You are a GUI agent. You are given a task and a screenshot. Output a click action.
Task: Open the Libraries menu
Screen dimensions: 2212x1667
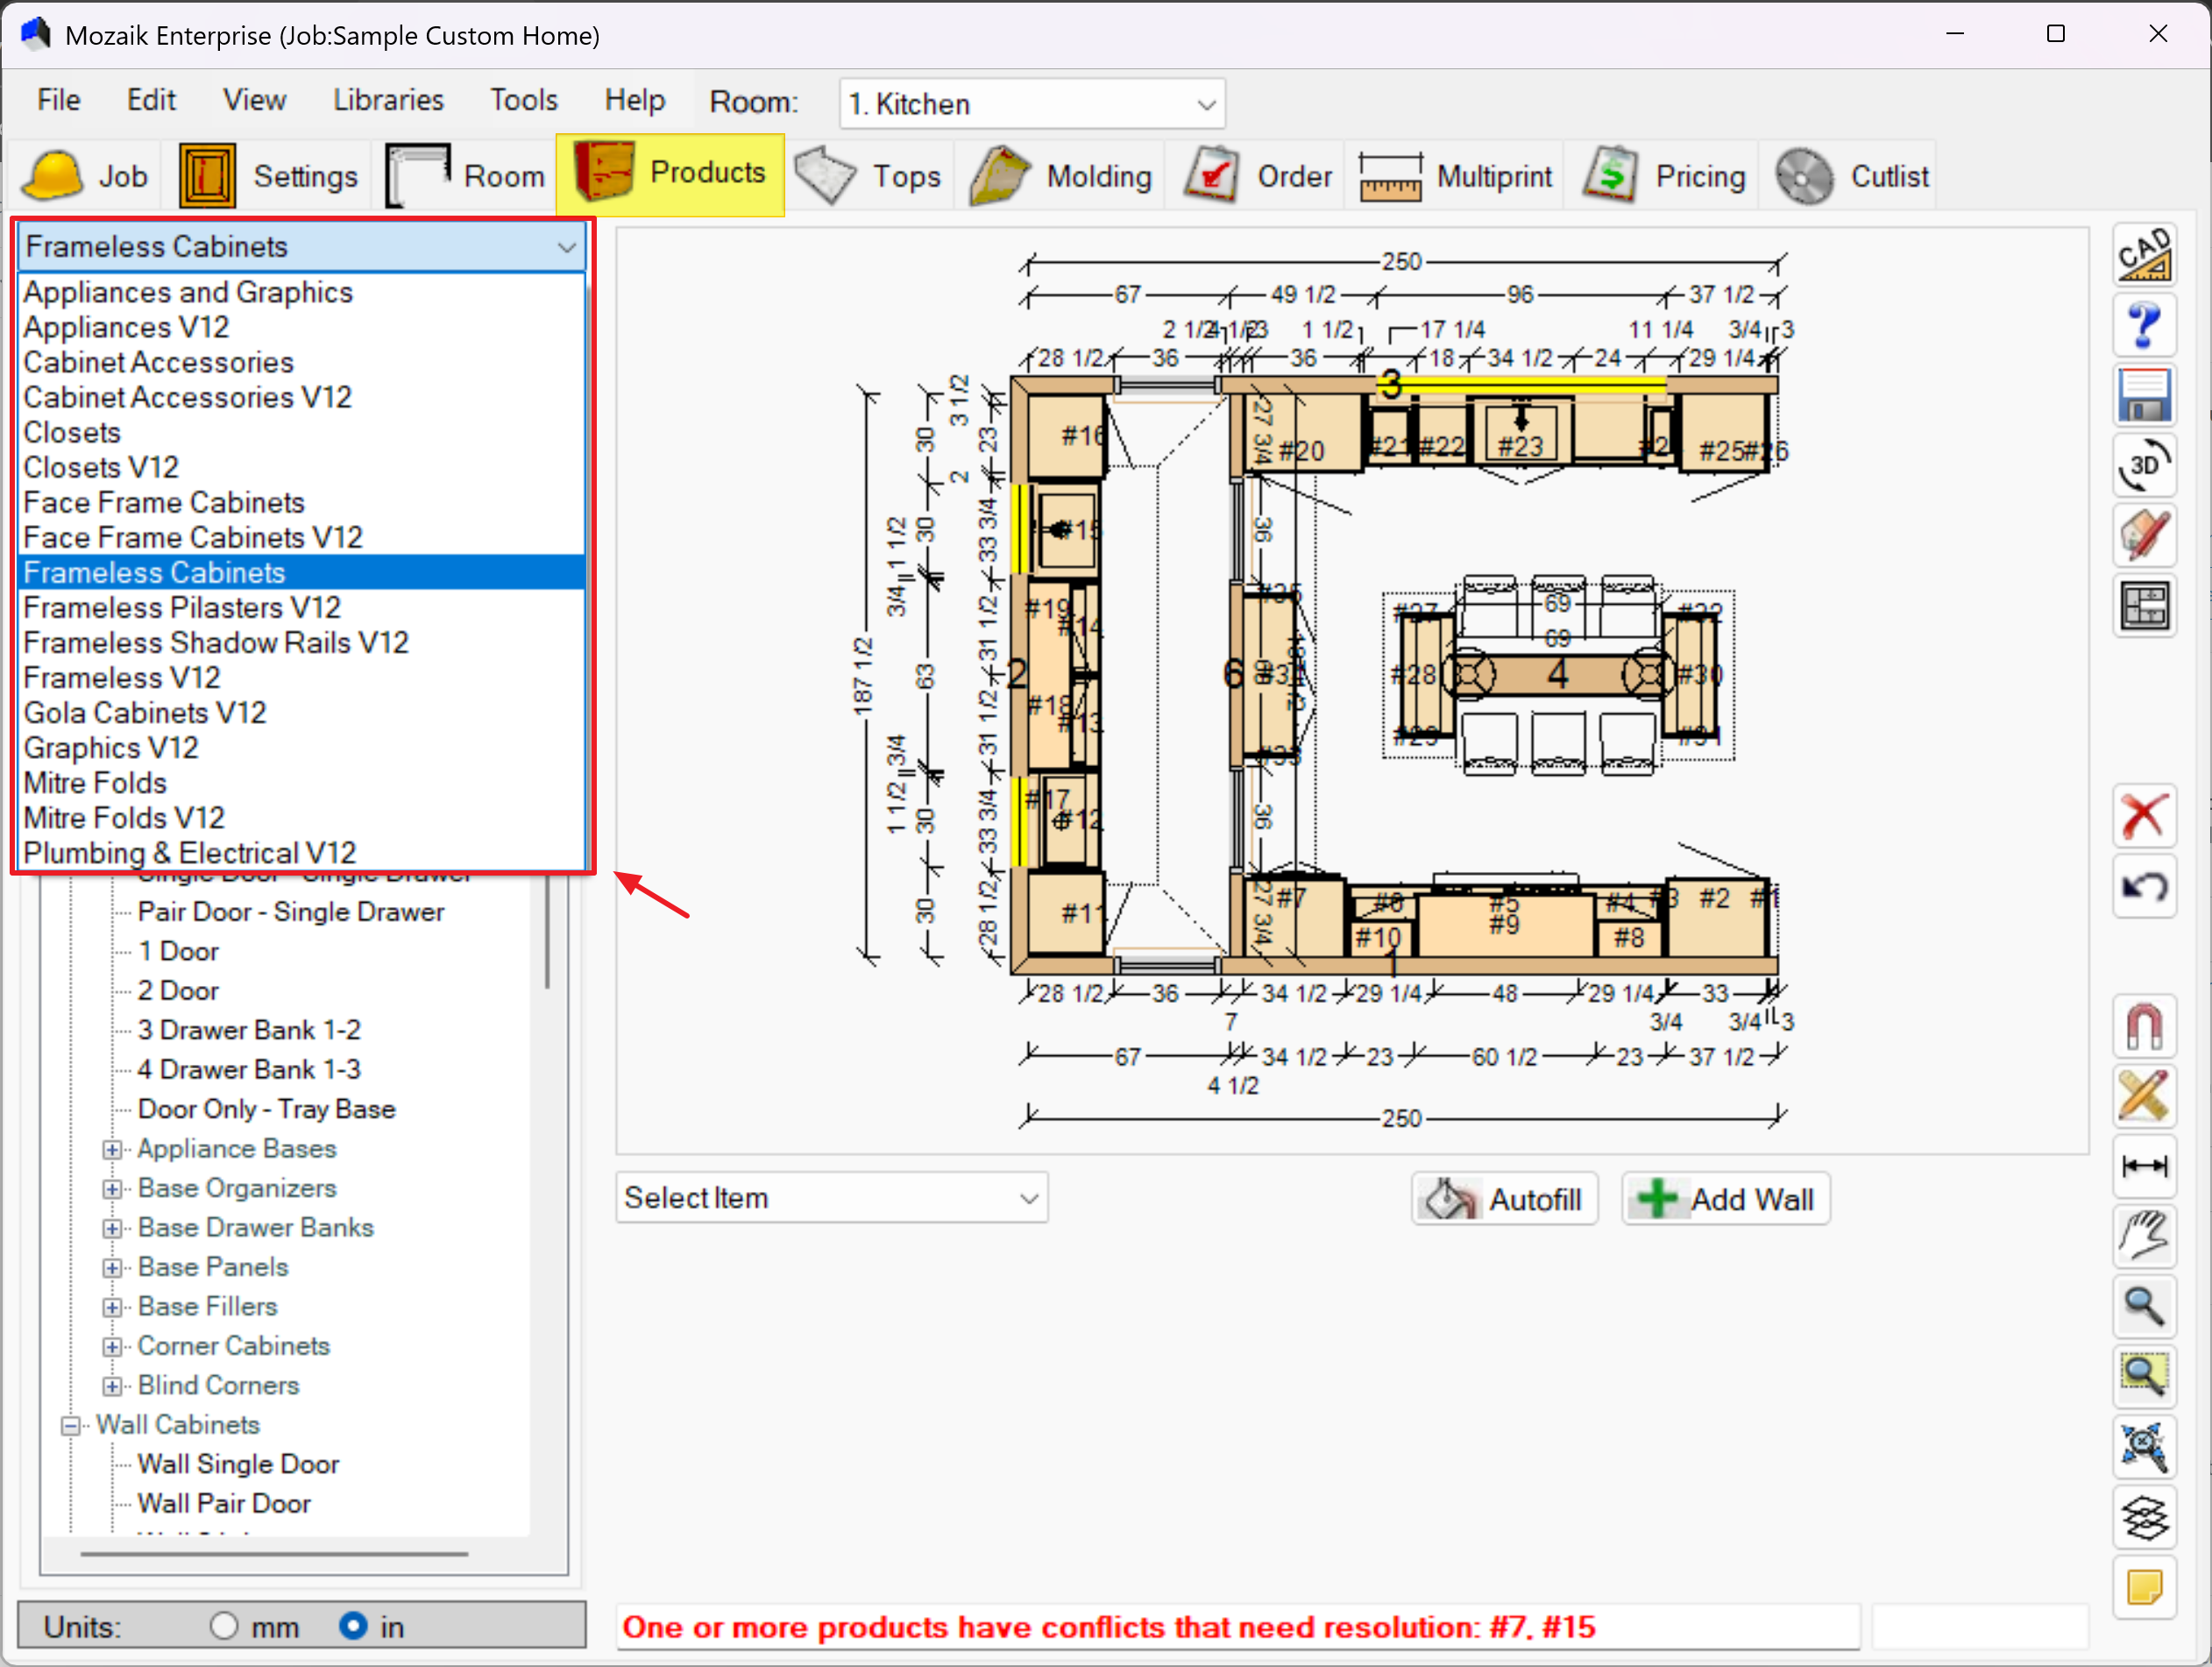388,100
